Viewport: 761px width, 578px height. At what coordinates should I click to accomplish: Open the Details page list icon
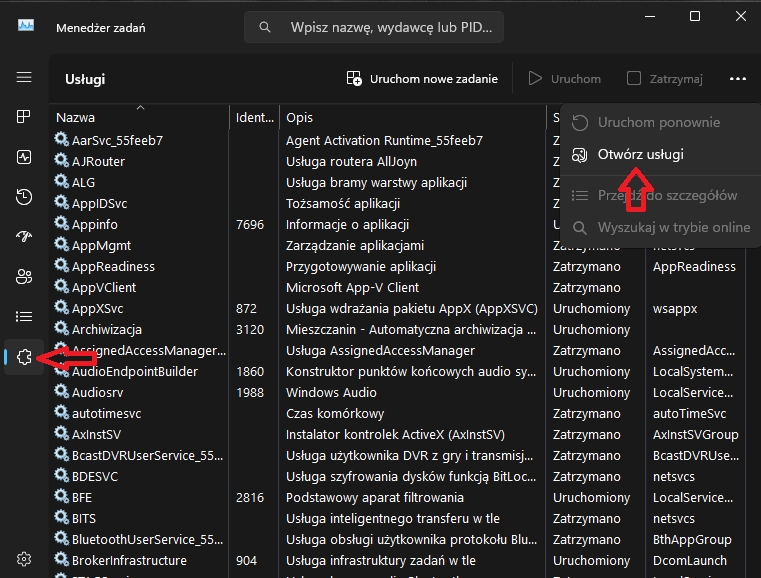(24, 317)
